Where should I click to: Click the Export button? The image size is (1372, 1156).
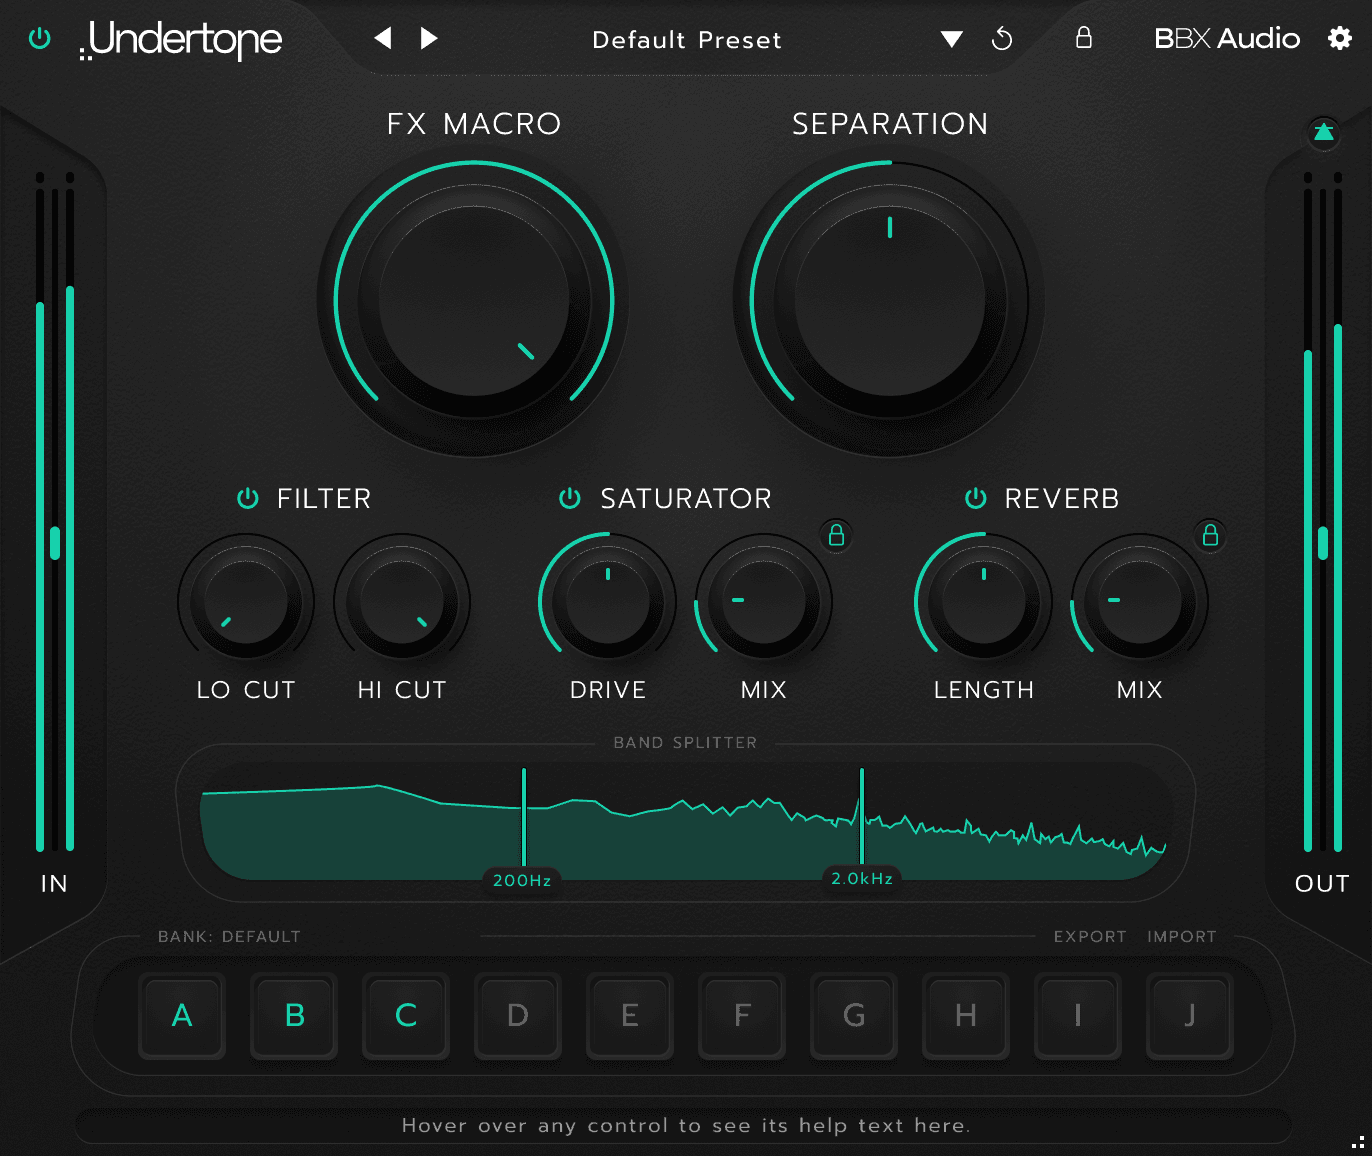pyautogui.click(x=1089, y=936)
